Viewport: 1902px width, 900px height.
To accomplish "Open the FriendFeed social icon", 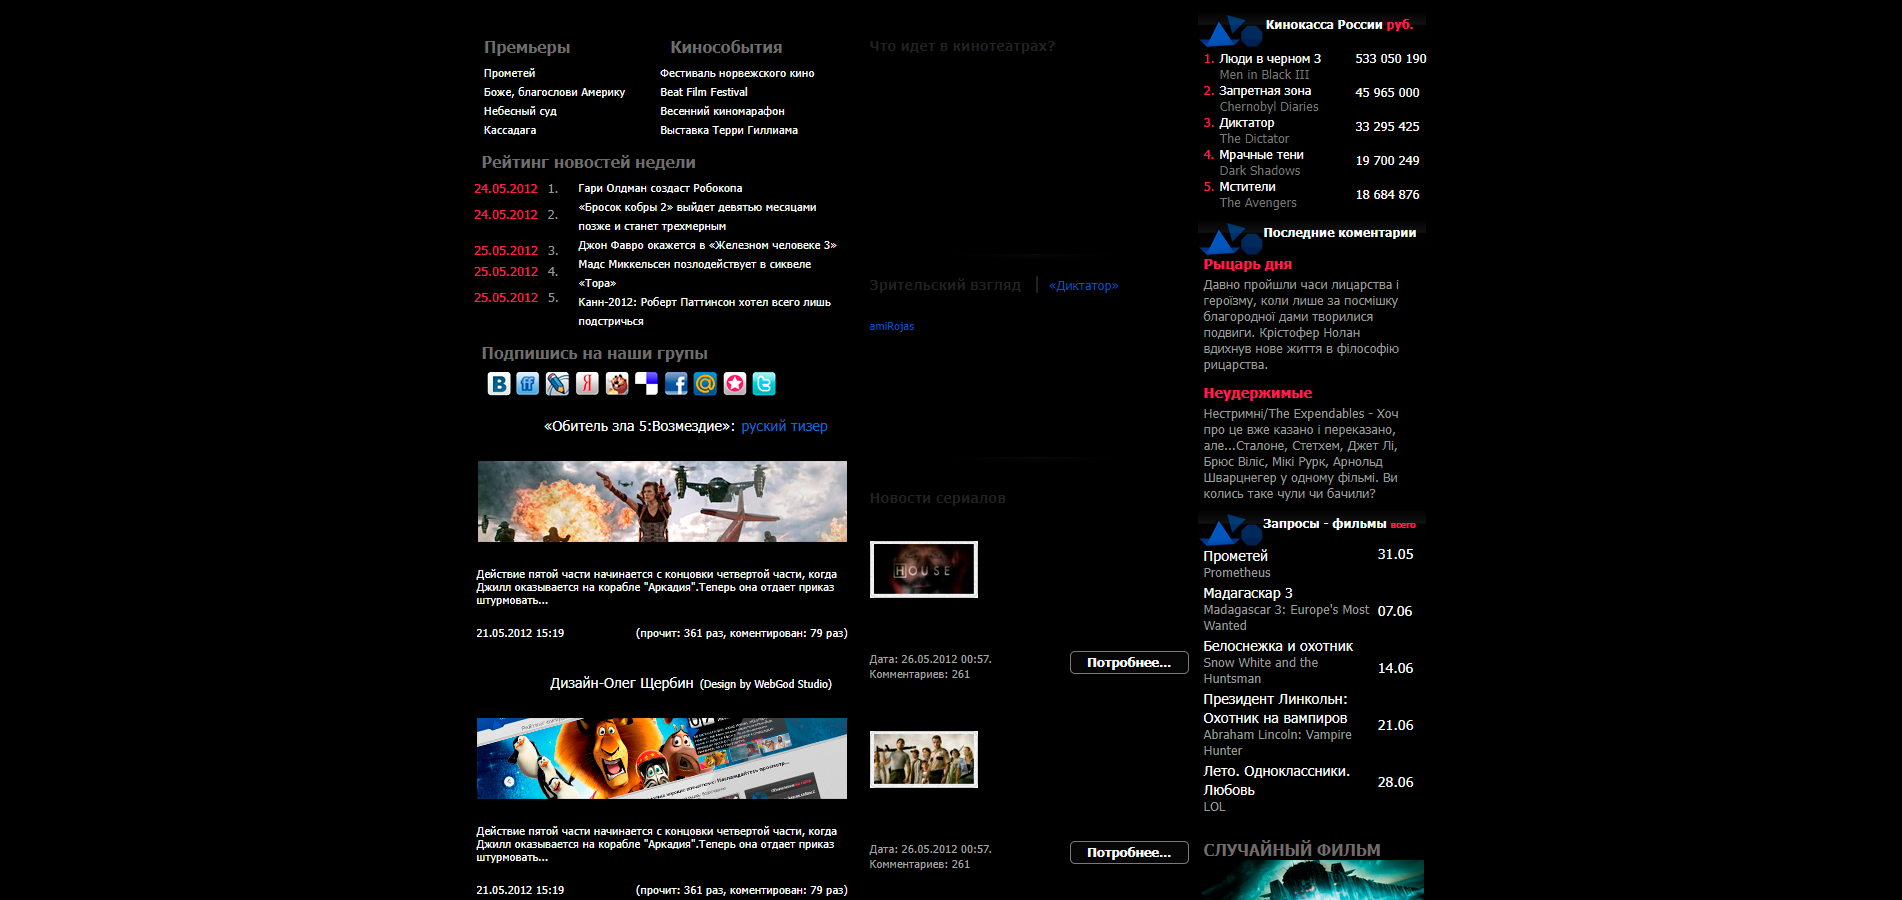I will 528,384.
